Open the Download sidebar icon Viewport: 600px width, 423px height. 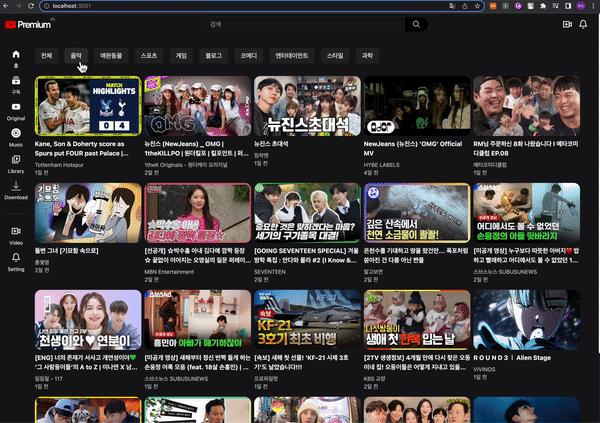pos(16,186)
